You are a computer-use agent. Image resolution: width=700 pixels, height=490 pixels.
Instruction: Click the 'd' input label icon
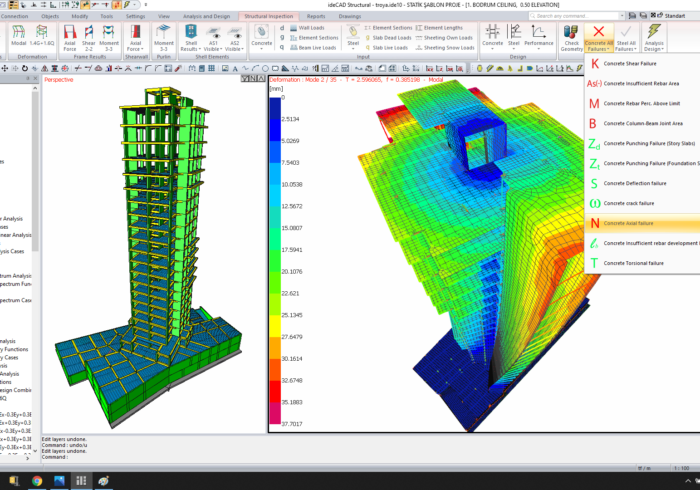[x=282, y=28]
